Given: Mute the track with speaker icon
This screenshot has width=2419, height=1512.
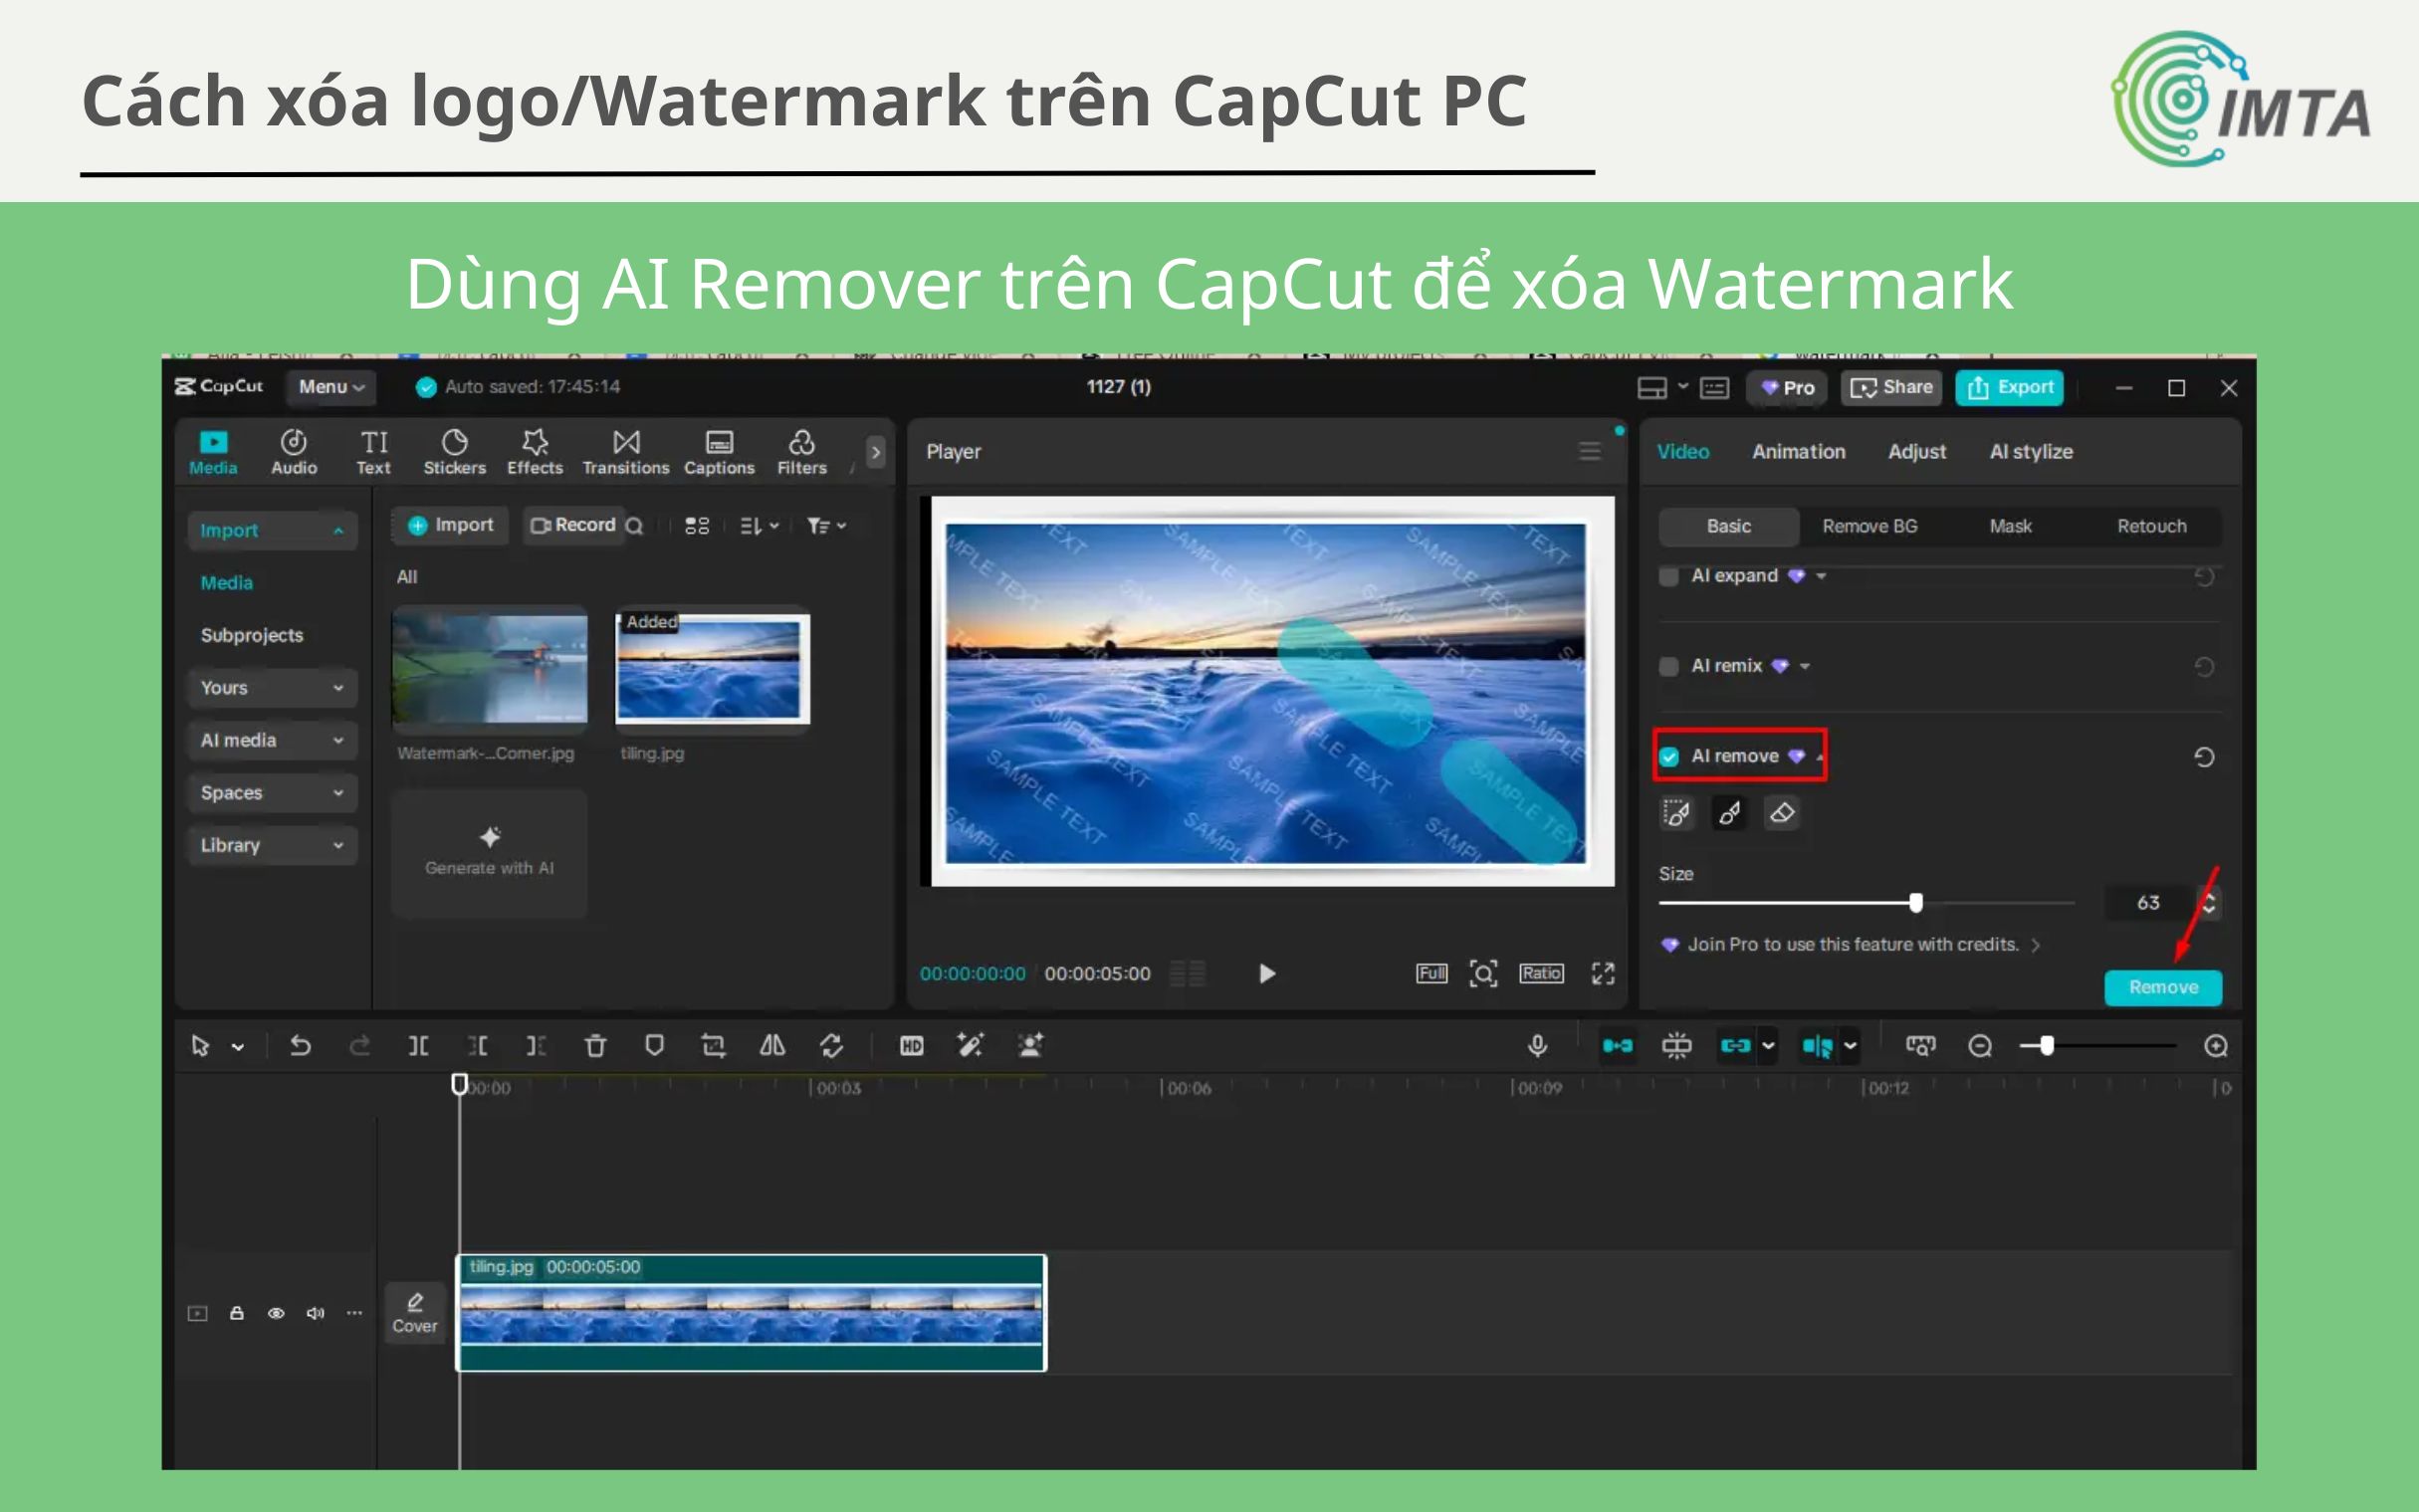Looking at the screenshot, I should (x=315, y=1314).
